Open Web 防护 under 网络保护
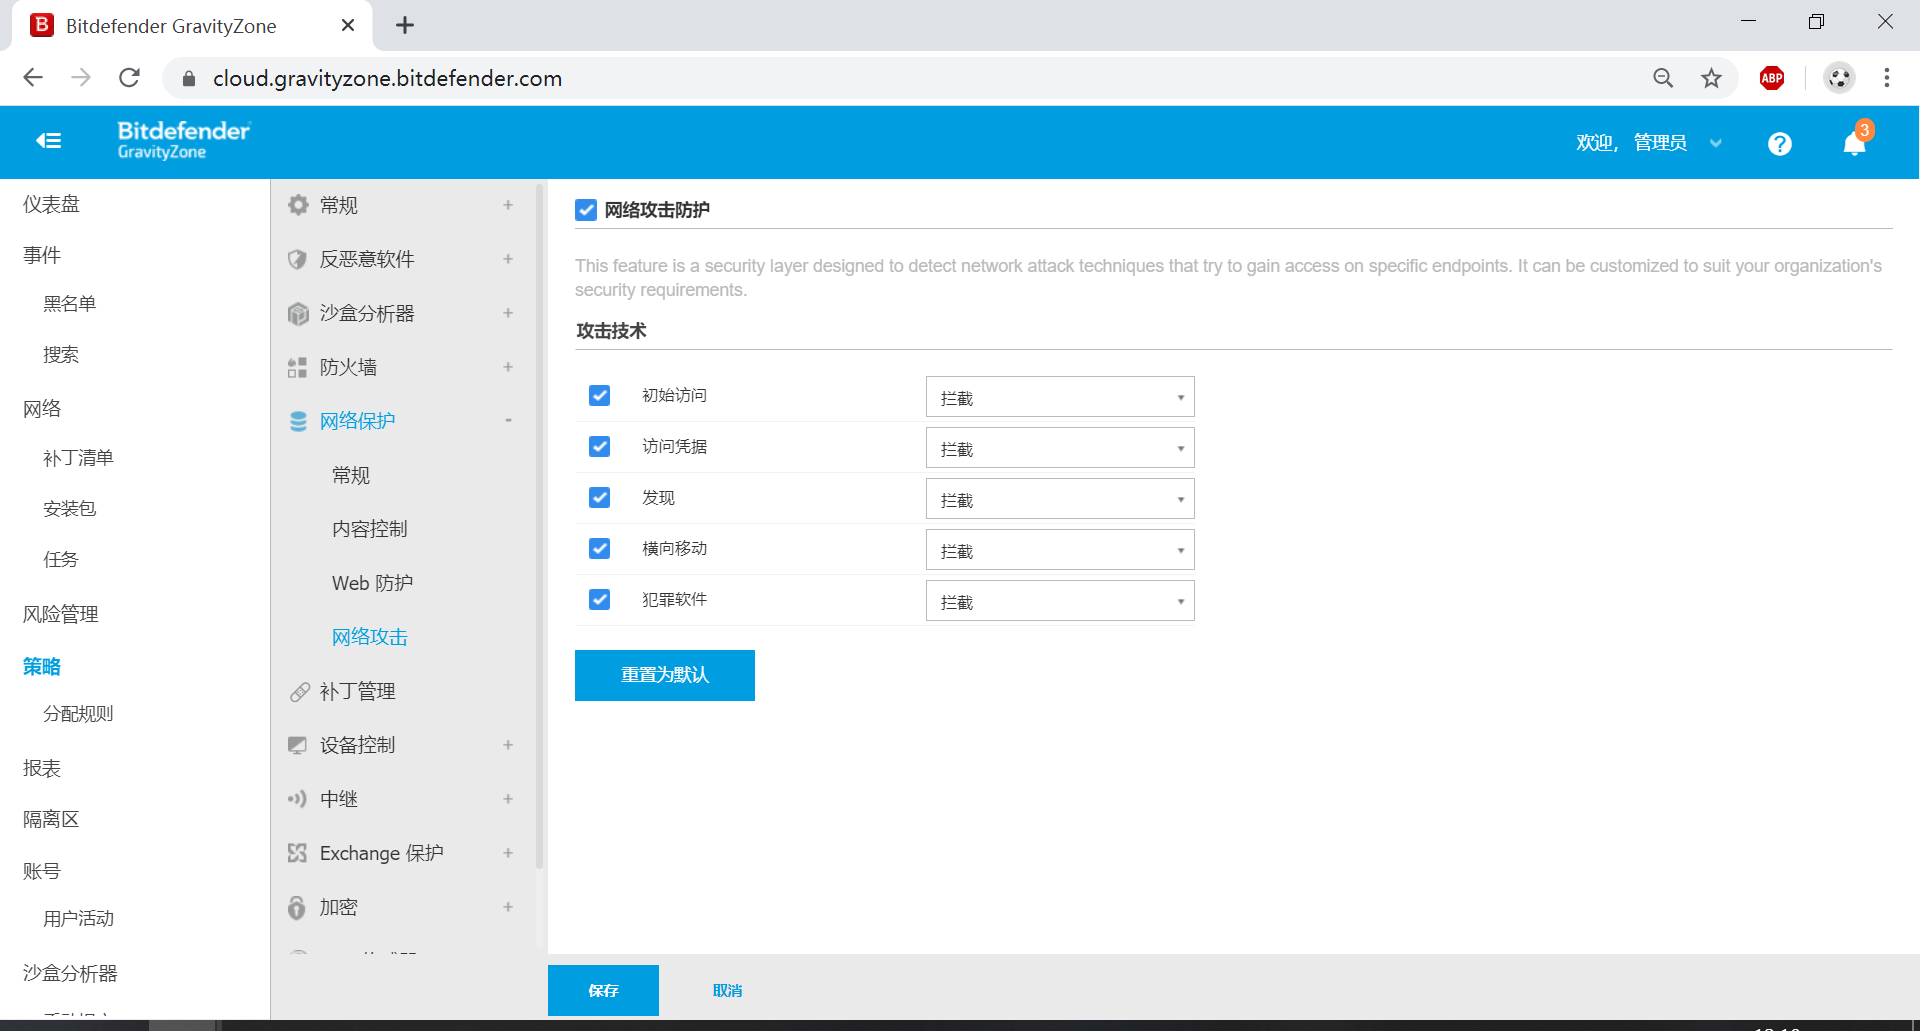 (372, 583)
